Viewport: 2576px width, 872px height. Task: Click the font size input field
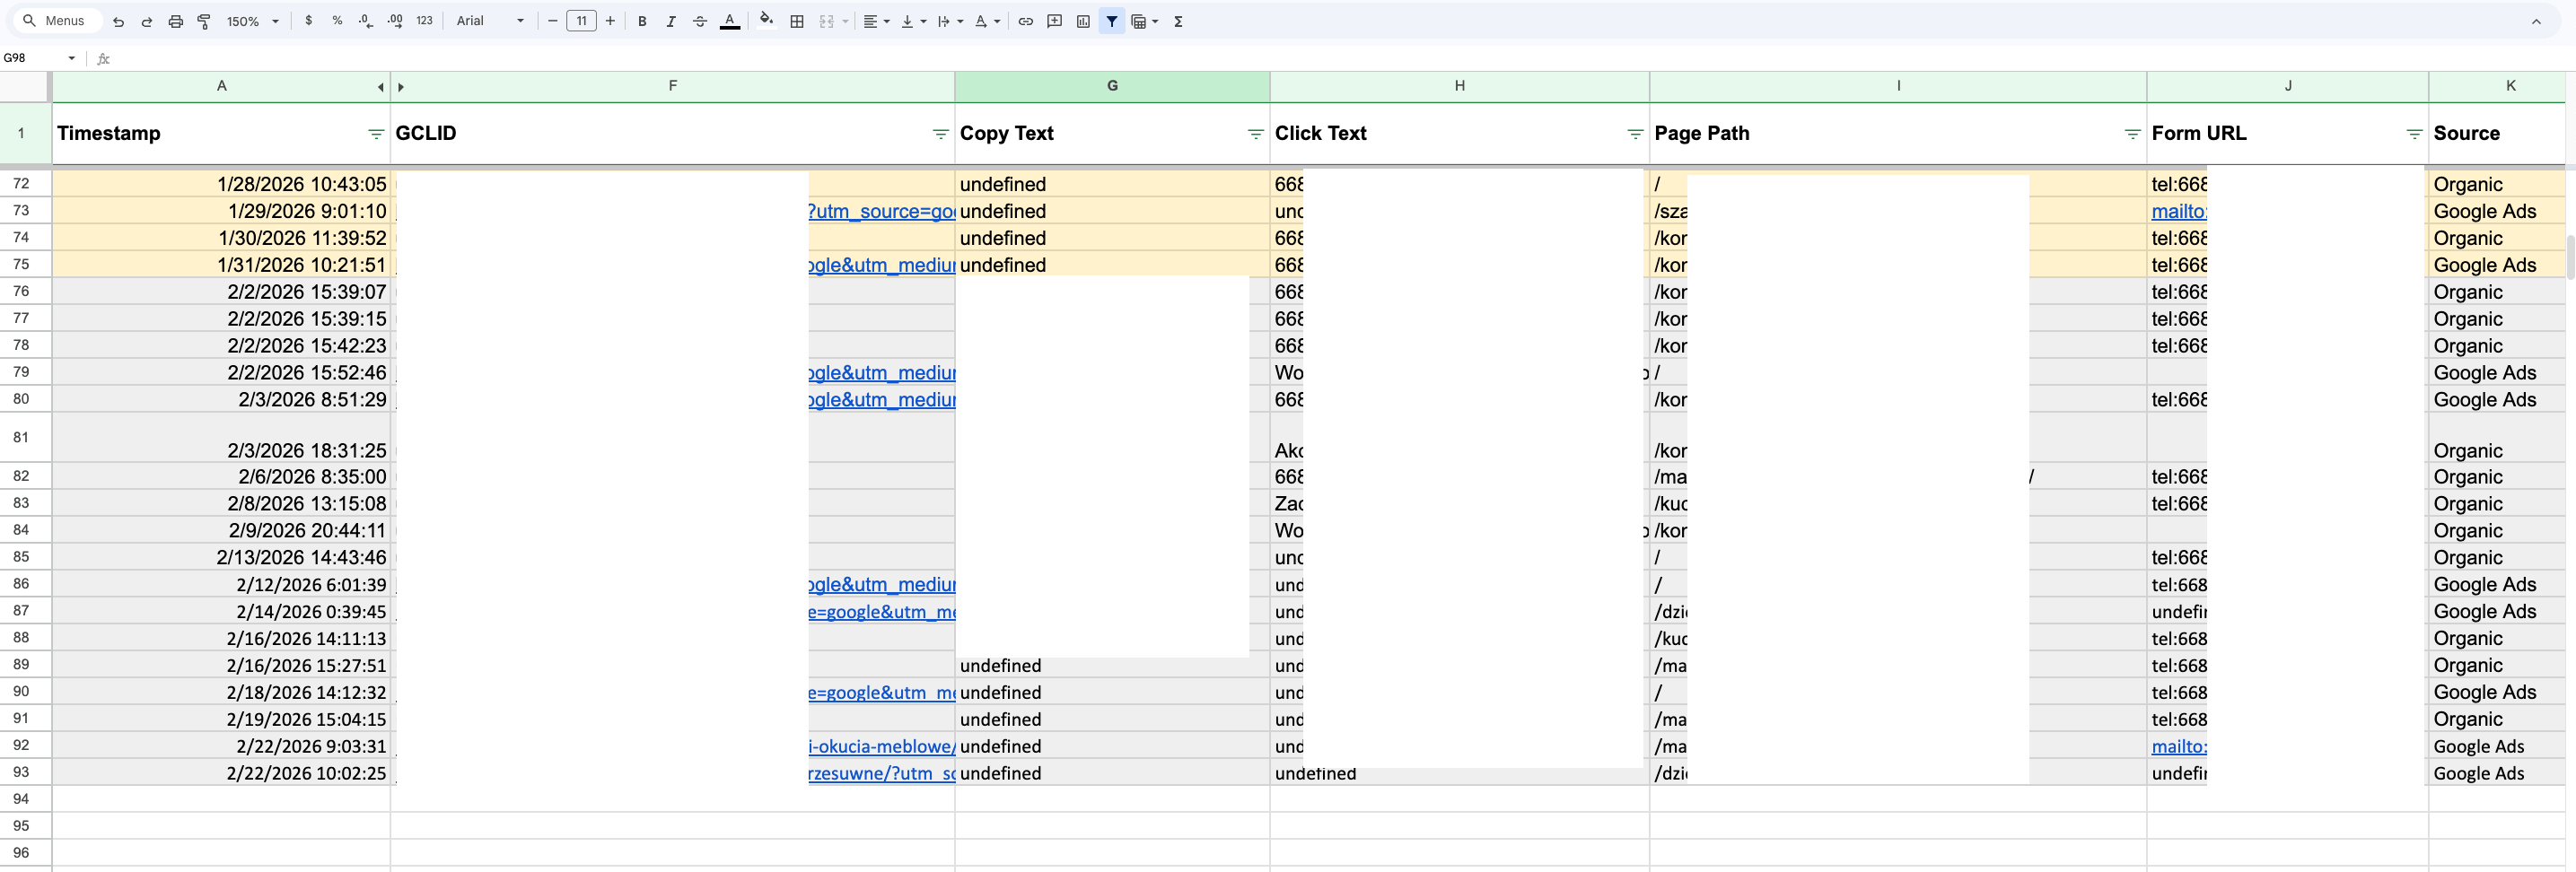coord(581,21)
